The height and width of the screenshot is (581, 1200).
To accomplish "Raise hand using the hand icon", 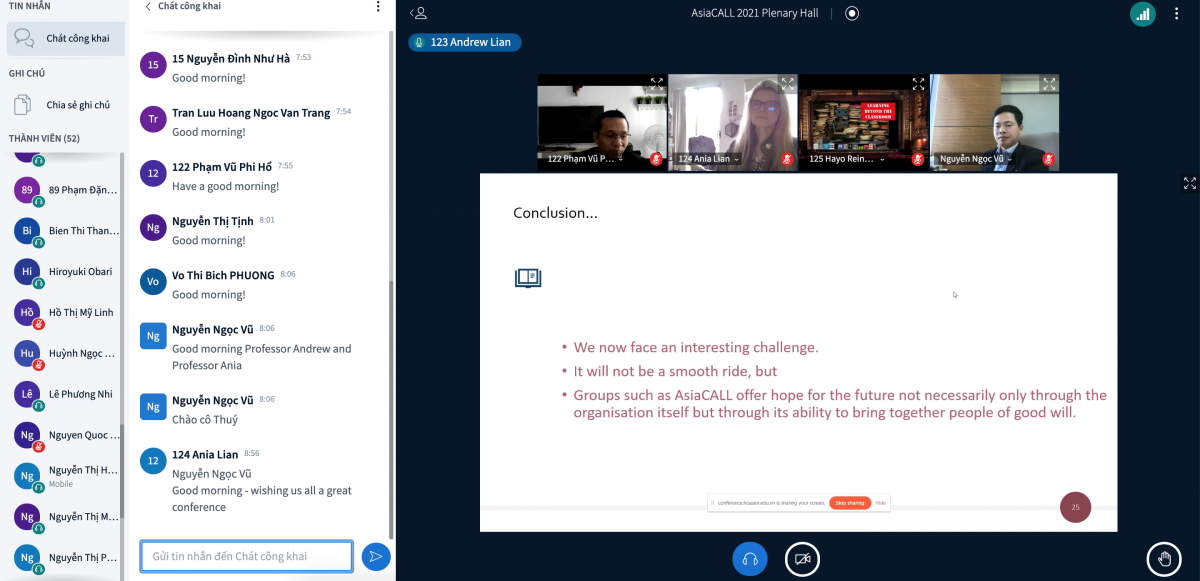I will (x=1162, y=559).
